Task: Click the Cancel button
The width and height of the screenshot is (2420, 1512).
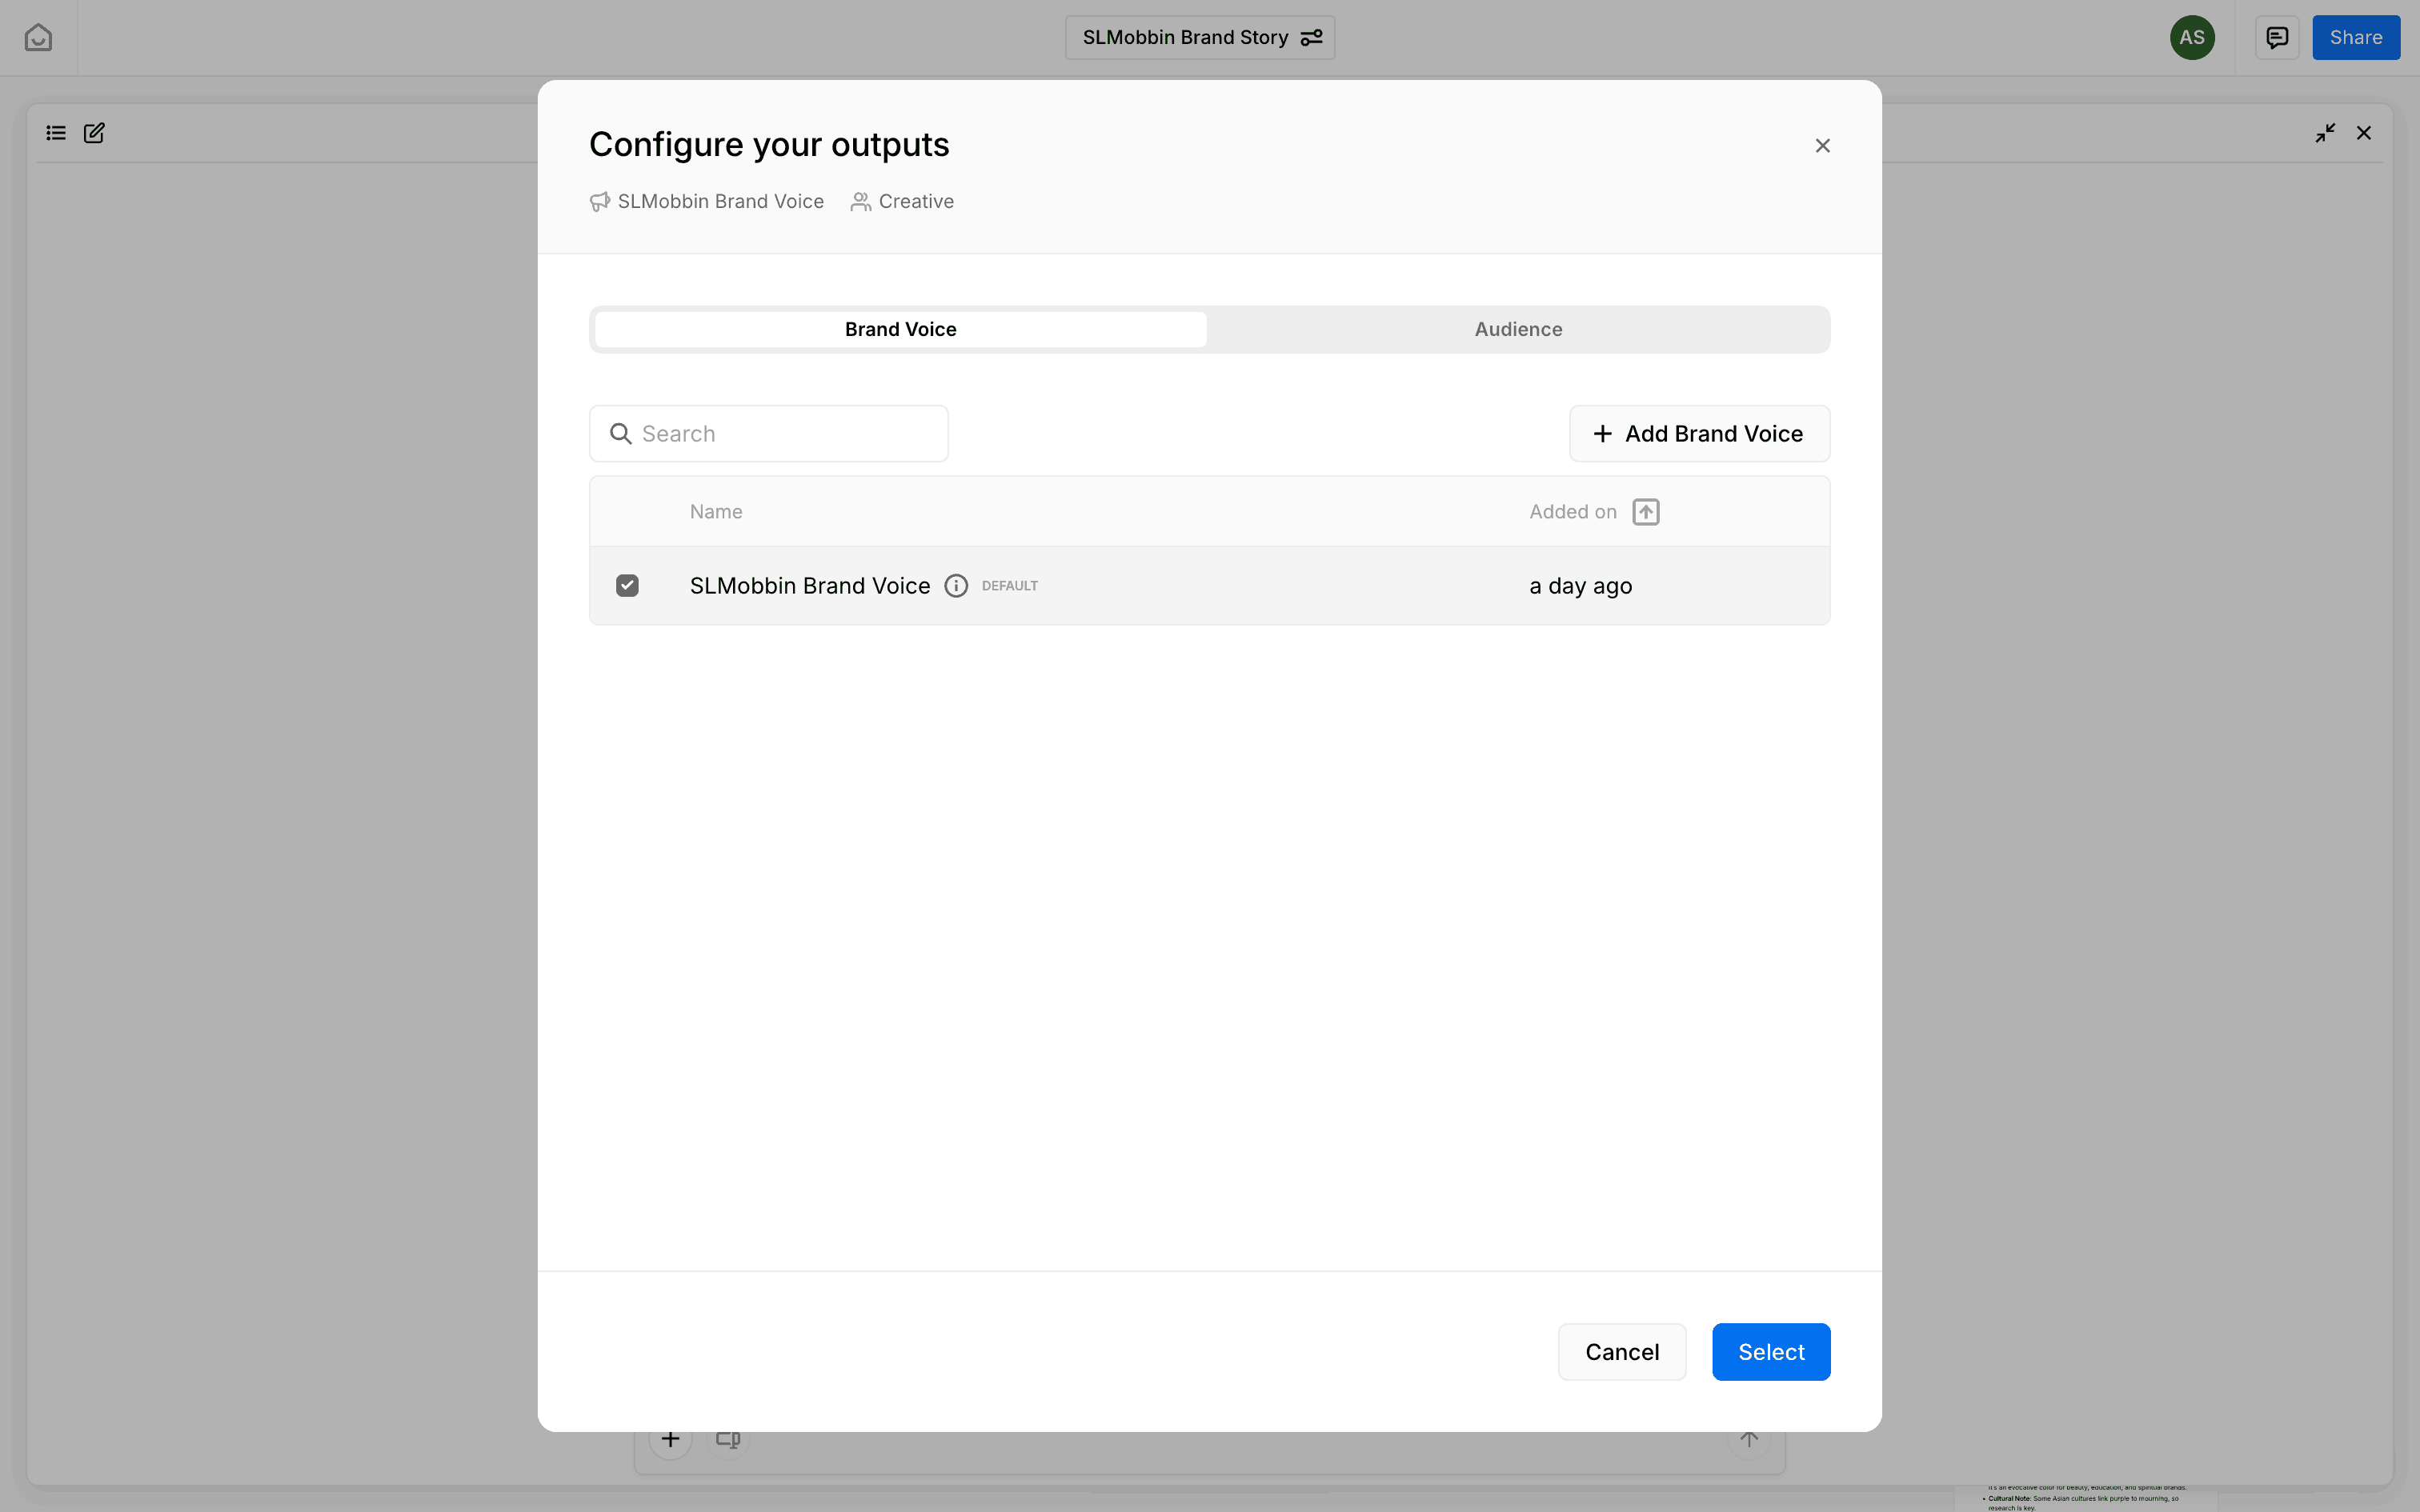Action: point(1621,1352)
